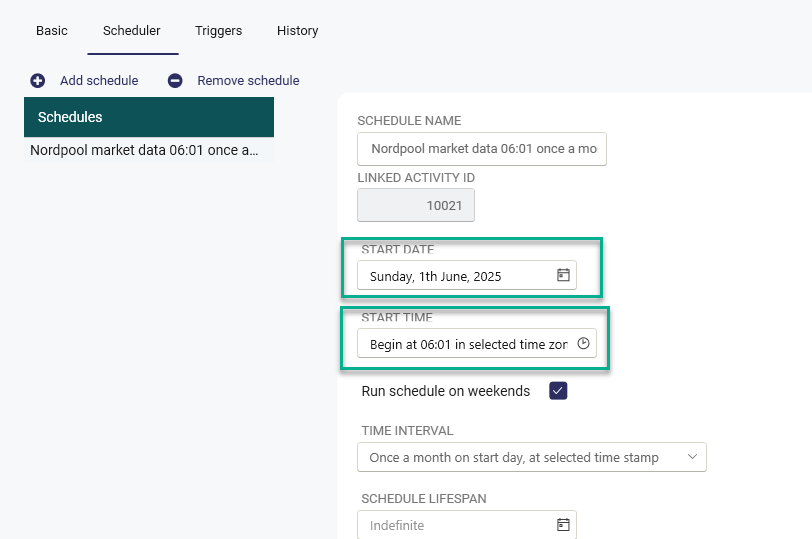This screenshot has width=812, height=539.
Task: Open the Schedule Lifespan calendar icon
Action: (x=563, y=525)
